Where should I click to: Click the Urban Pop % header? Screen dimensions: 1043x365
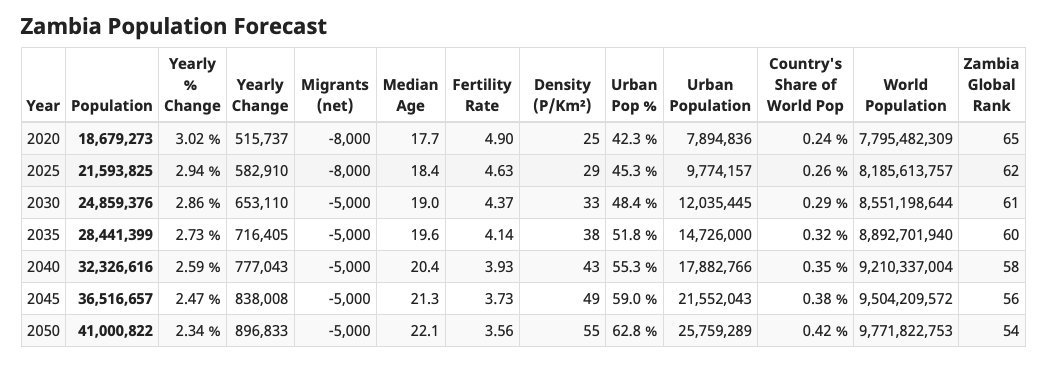tap(634, 95)
